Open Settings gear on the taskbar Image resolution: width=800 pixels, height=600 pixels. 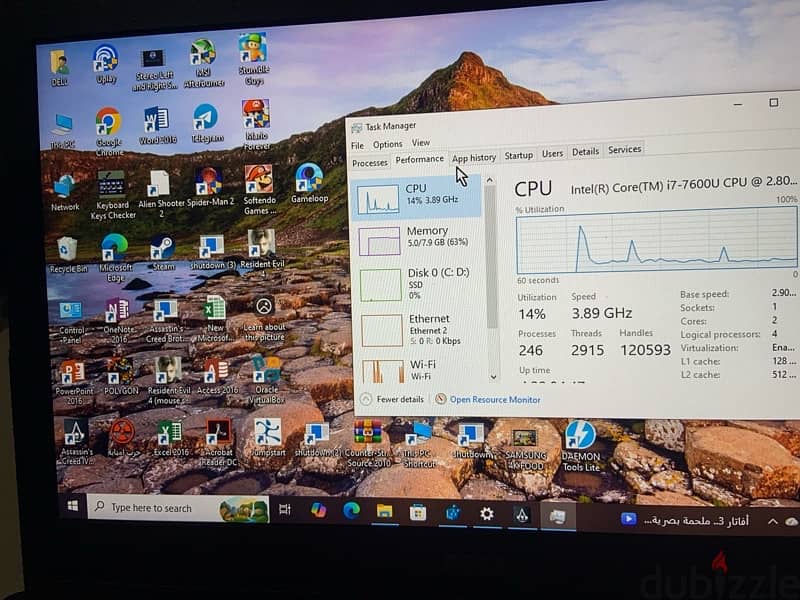tap(487, 514)
